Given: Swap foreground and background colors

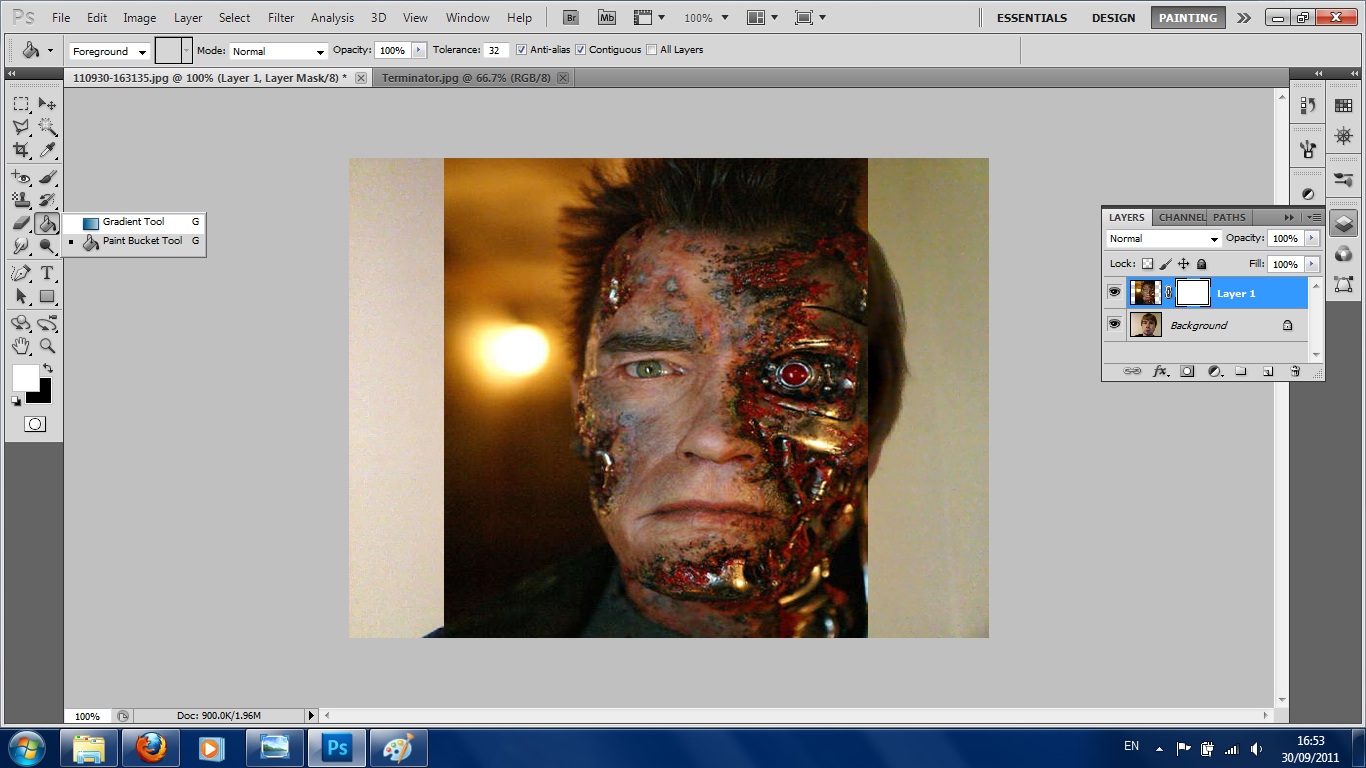Looking at the screenshot, I should pos(47,369).
